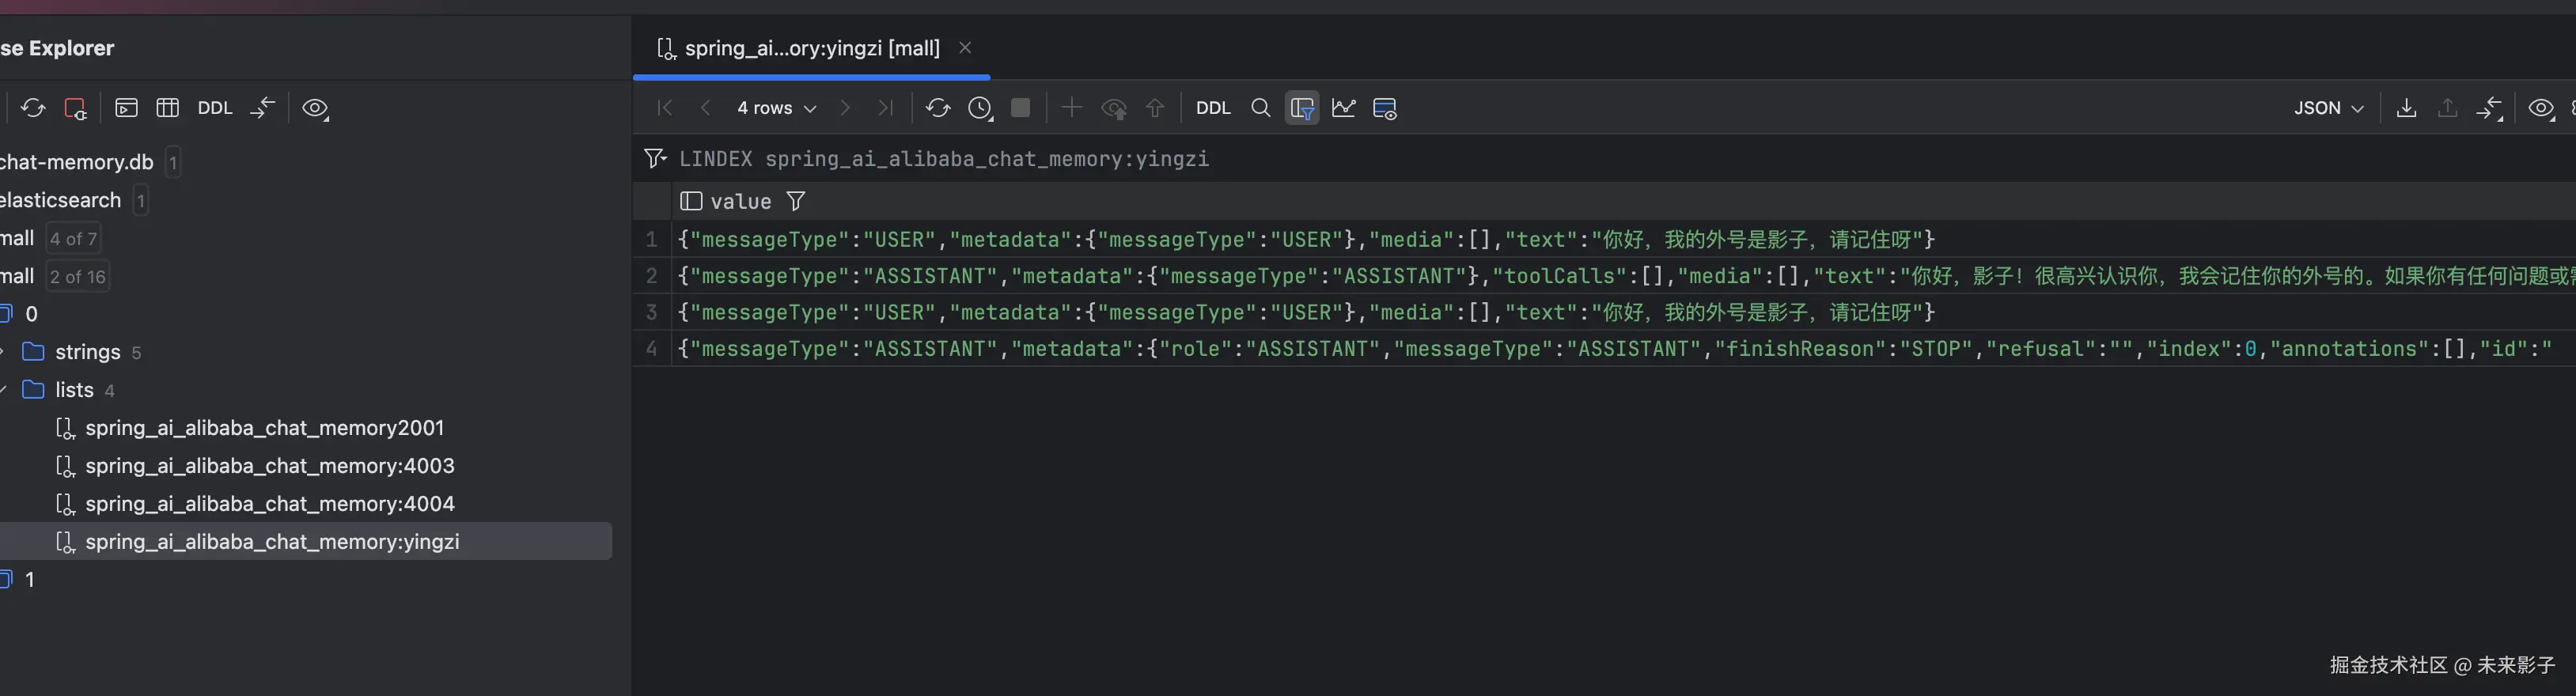Screen dimensions: 2576x696
Task: Click DDL in the explorer toolbar
Action: point(214,108)
